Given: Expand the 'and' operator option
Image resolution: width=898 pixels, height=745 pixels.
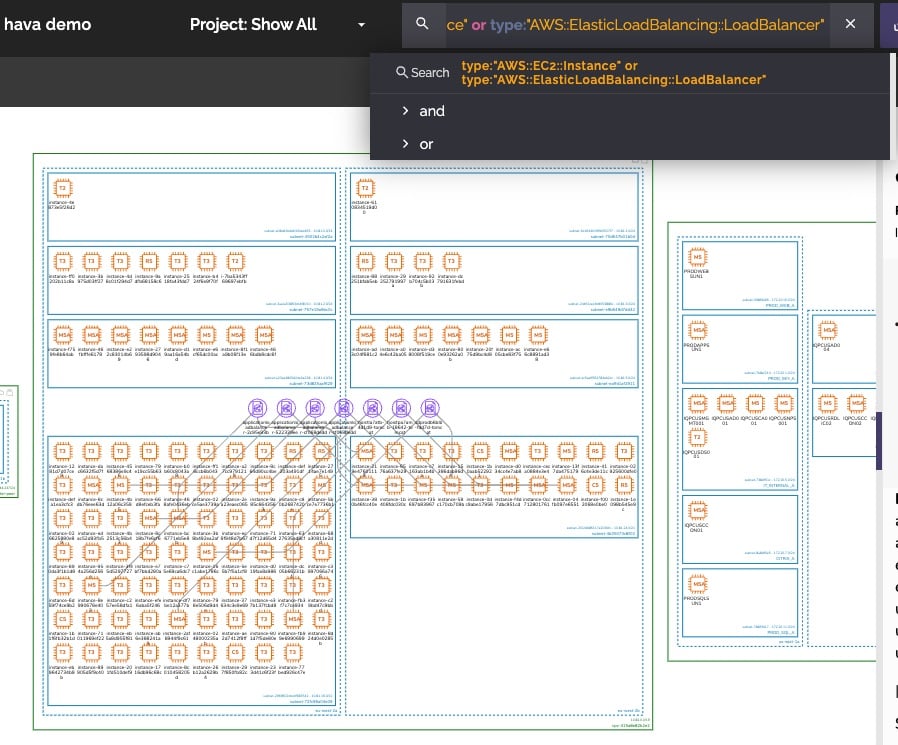Looking at the screenshot, I should [x=432, y=111].
